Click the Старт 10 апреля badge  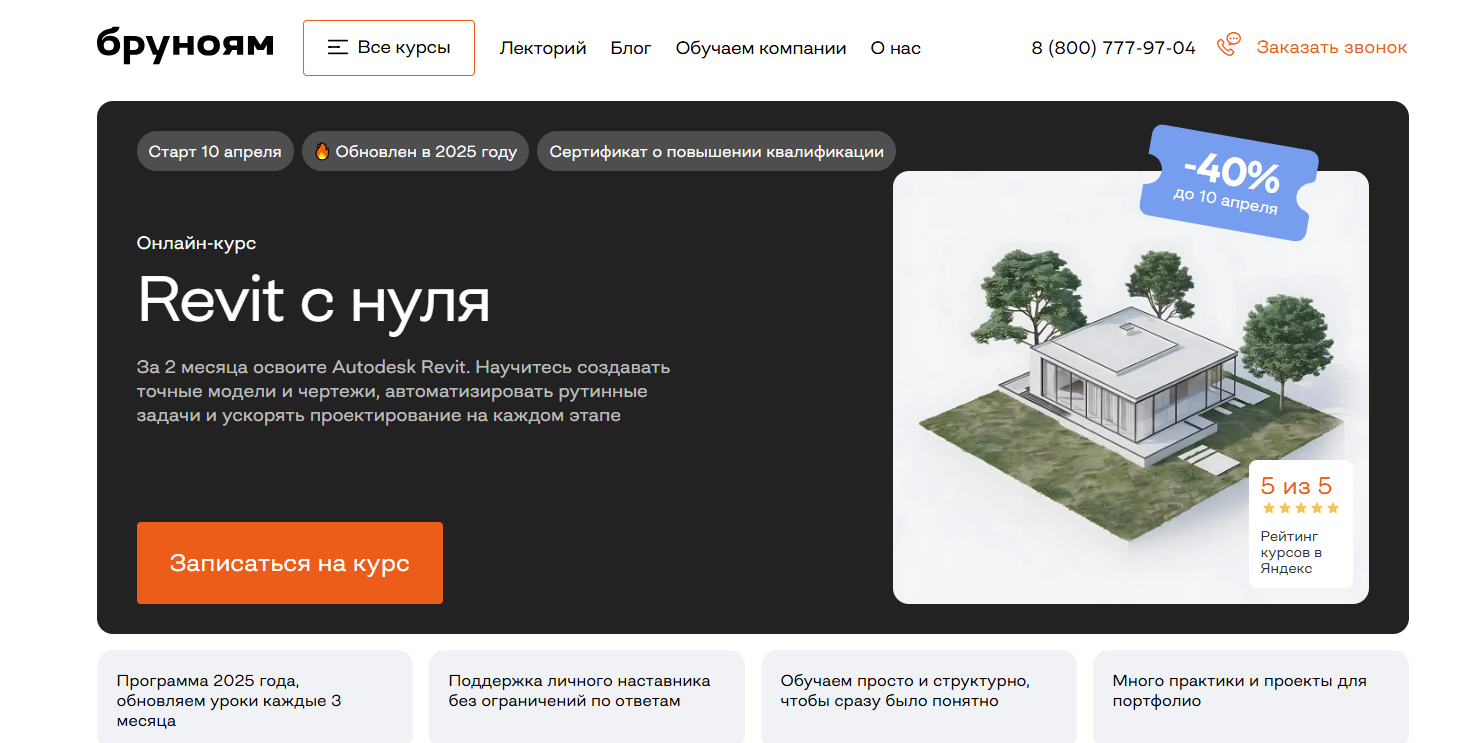pos(215,152)
